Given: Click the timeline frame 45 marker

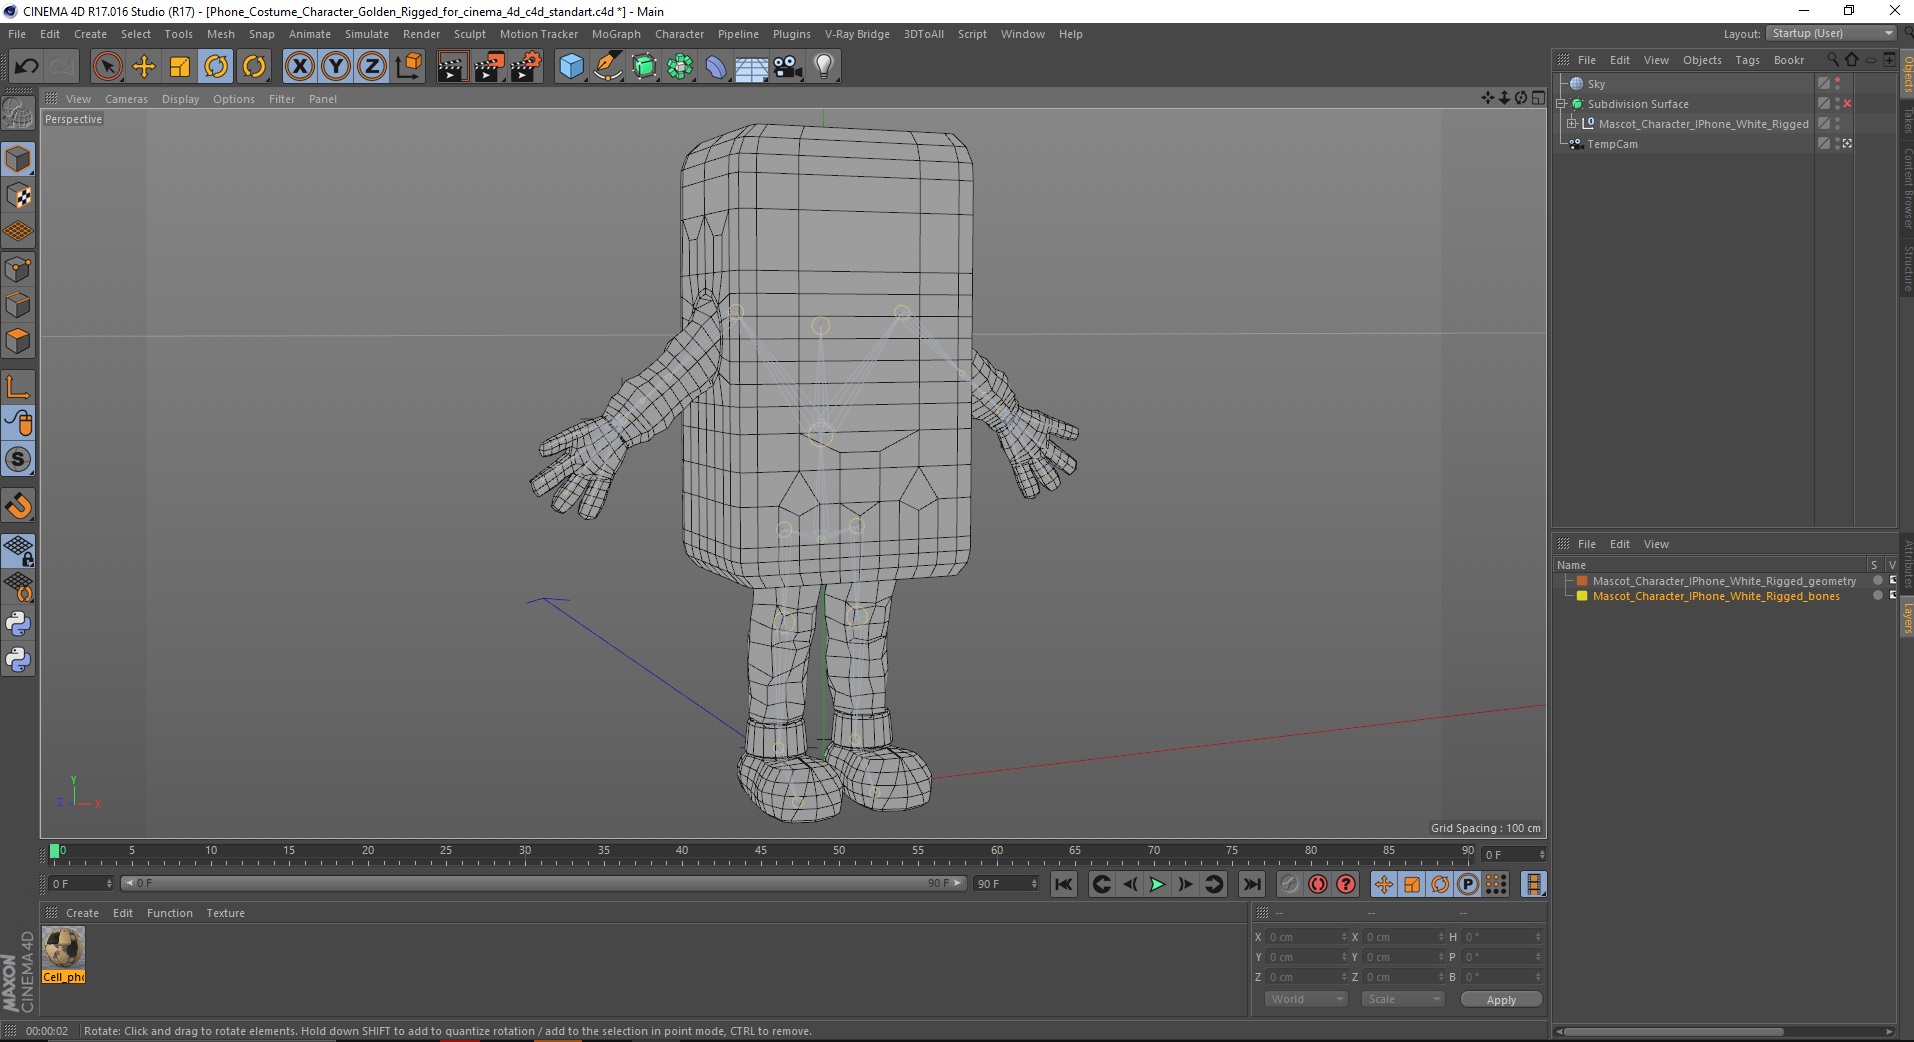Looking at the screenshot, I should [x=760, y=851].
